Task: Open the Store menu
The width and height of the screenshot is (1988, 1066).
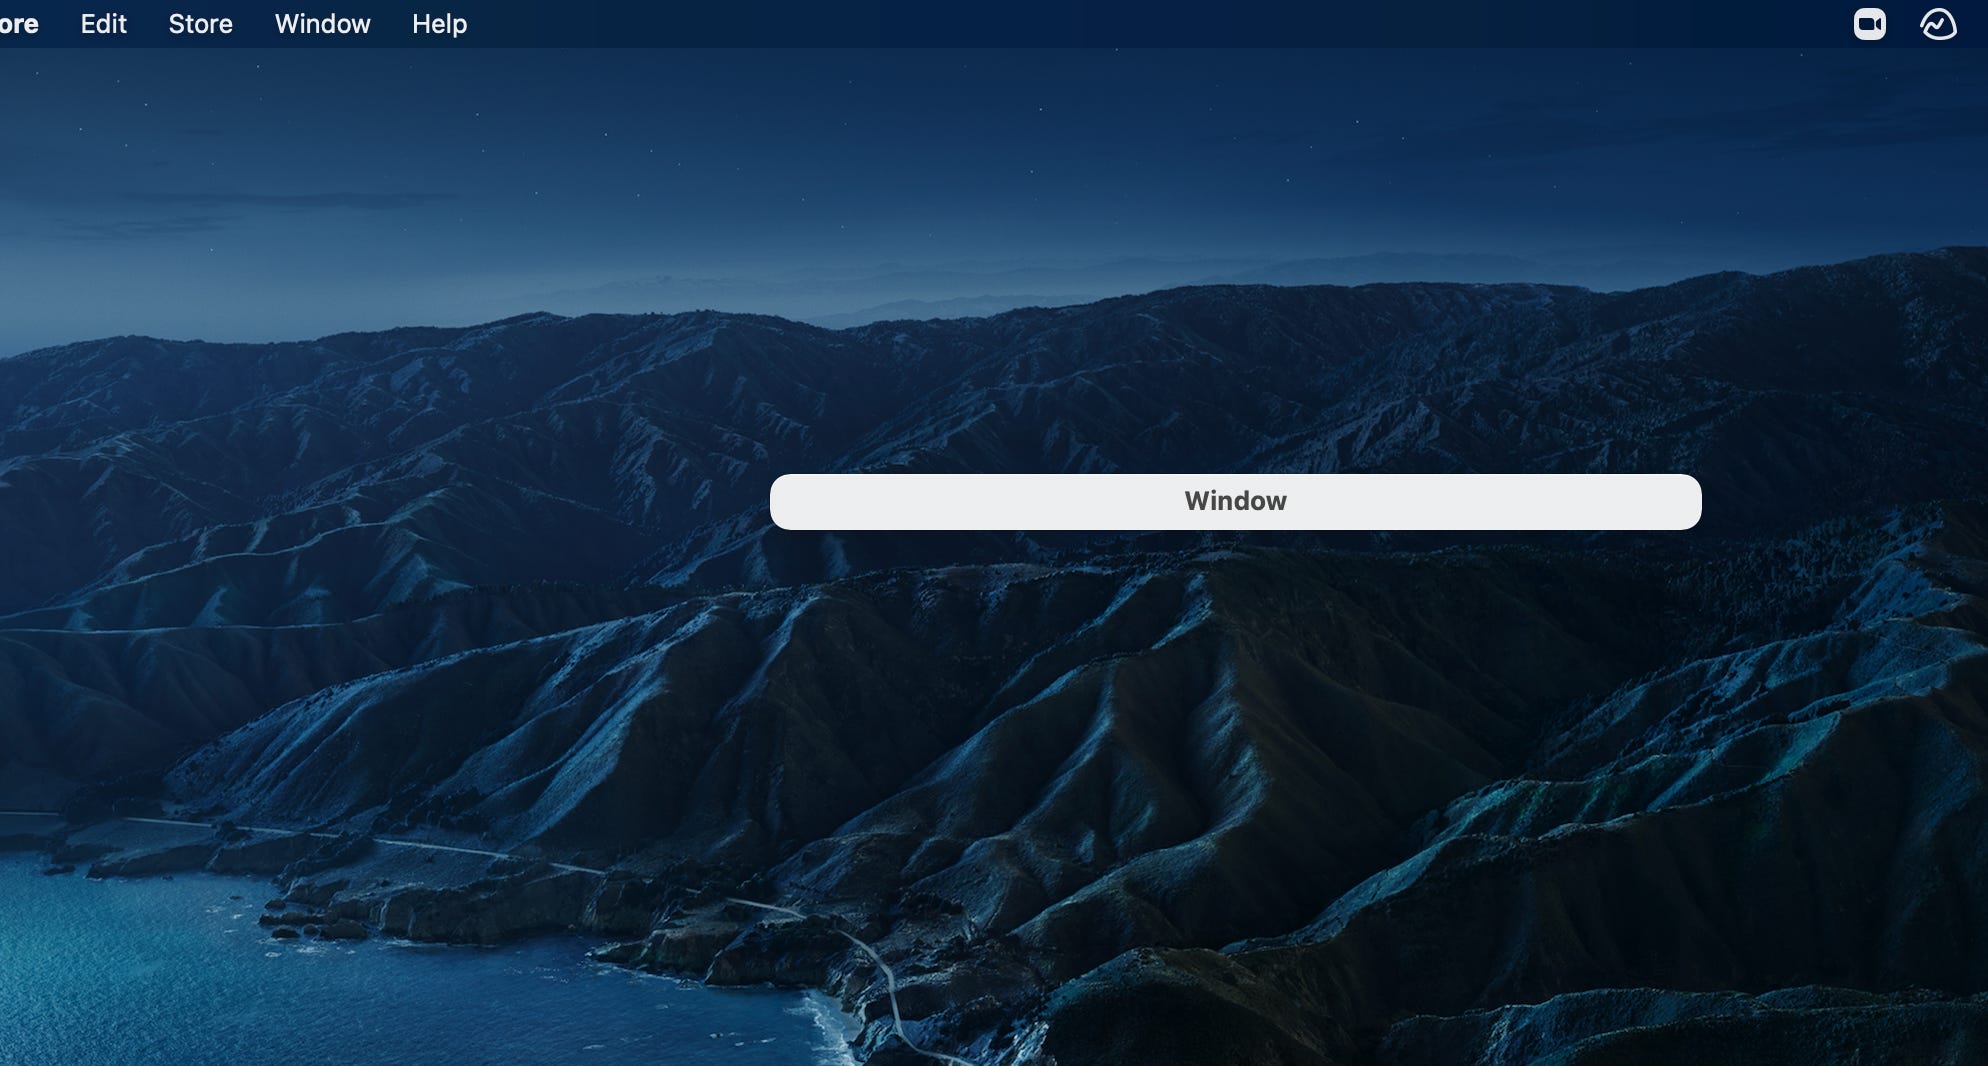Action: [200, 24]
